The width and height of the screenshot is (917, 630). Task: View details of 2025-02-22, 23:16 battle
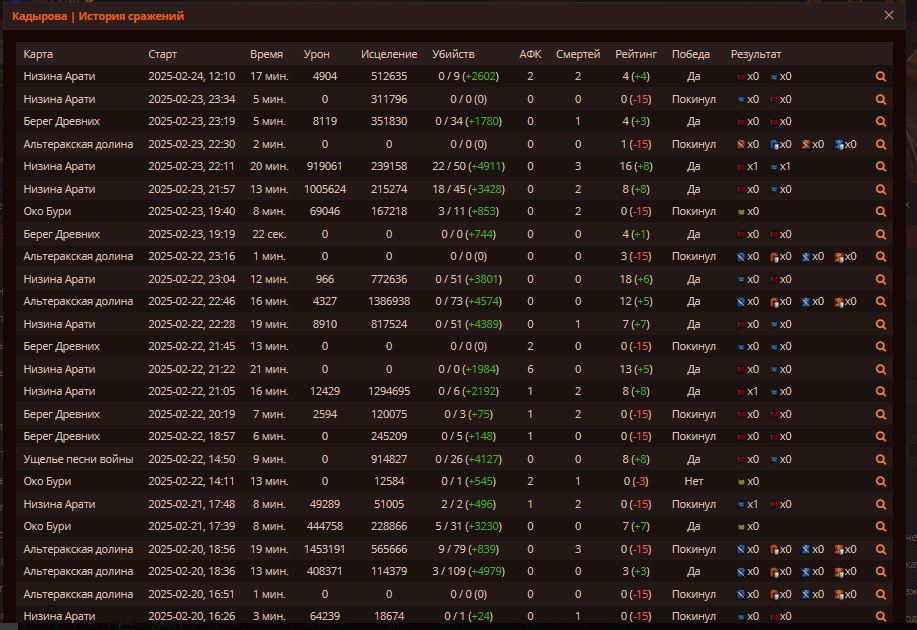click(x=881, y=257)
